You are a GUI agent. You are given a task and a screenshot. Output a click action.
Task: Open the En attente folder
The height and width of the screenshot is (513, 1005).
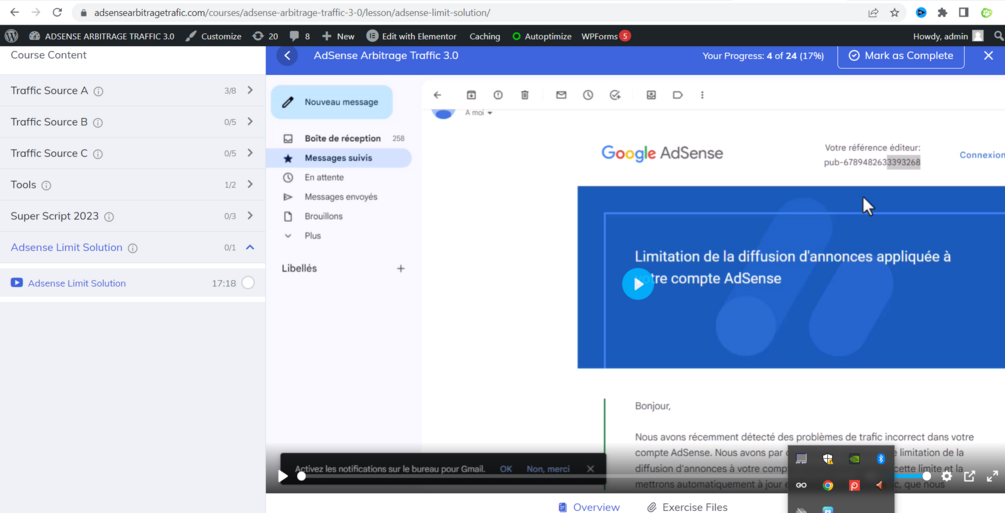click(324, 178)
